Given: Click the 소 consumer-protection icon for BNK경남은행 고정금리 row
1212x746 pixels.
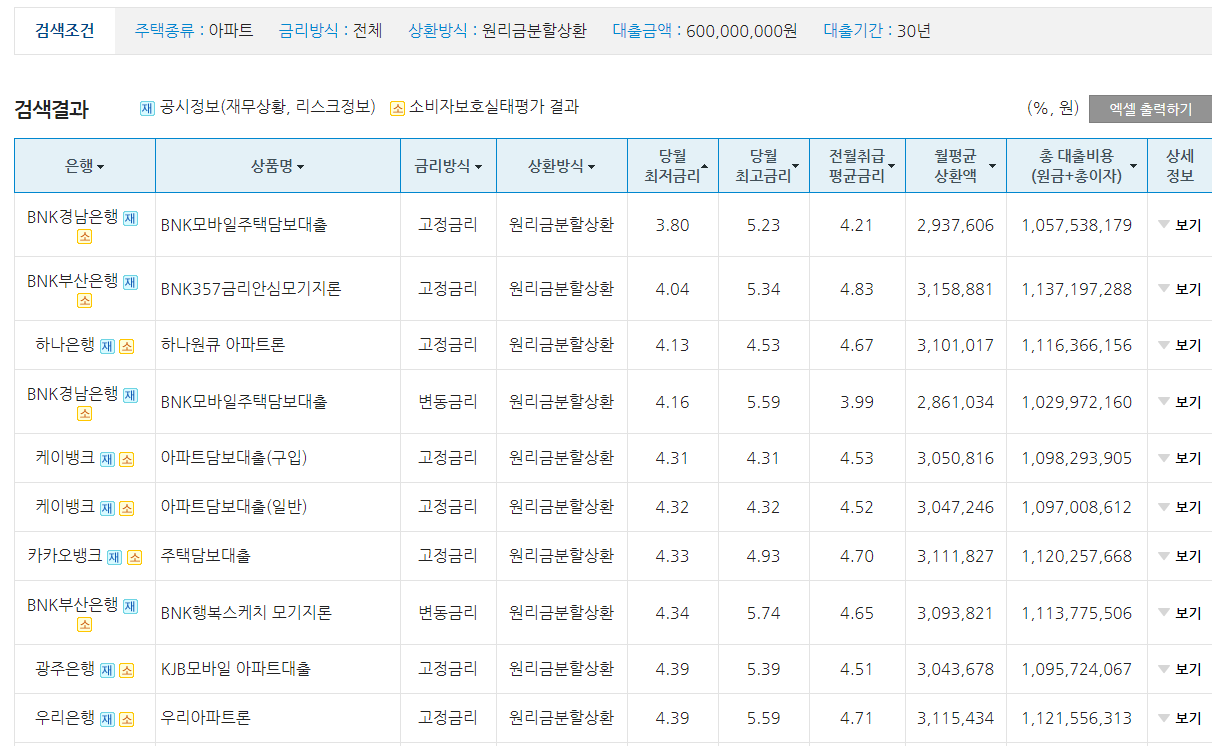Looking at the screenshot, I should click(x=85, y=237).
